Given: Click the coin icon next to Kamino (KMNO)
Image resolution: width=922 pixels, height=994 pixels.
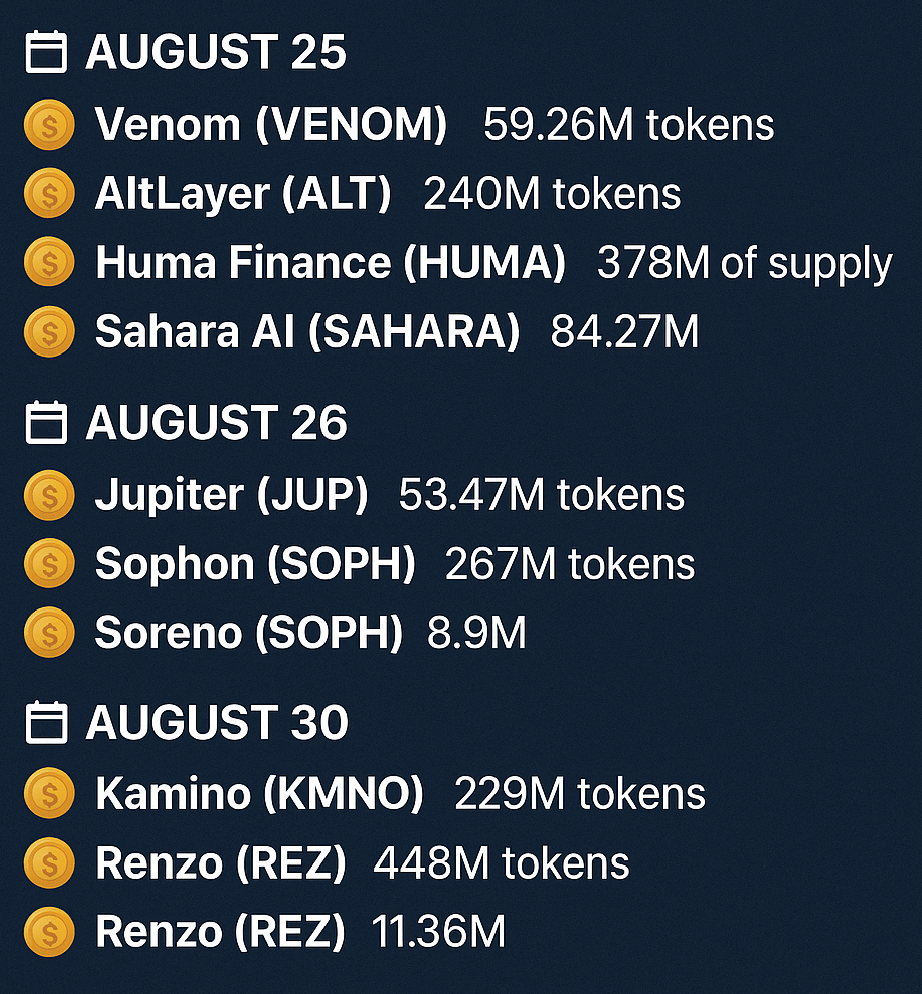Looking at the screenshot, I should click(49, 793).
